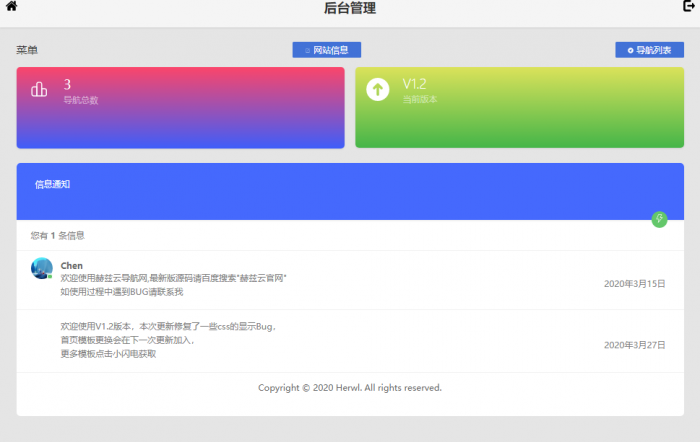Open the 网站信息 button
Screen dimensions: 700x442
tap(326, 50)
